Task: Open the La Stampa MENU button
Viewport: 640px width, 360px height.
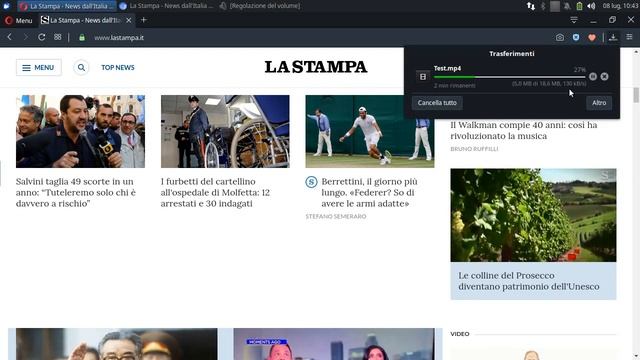Action: point(39,67)
